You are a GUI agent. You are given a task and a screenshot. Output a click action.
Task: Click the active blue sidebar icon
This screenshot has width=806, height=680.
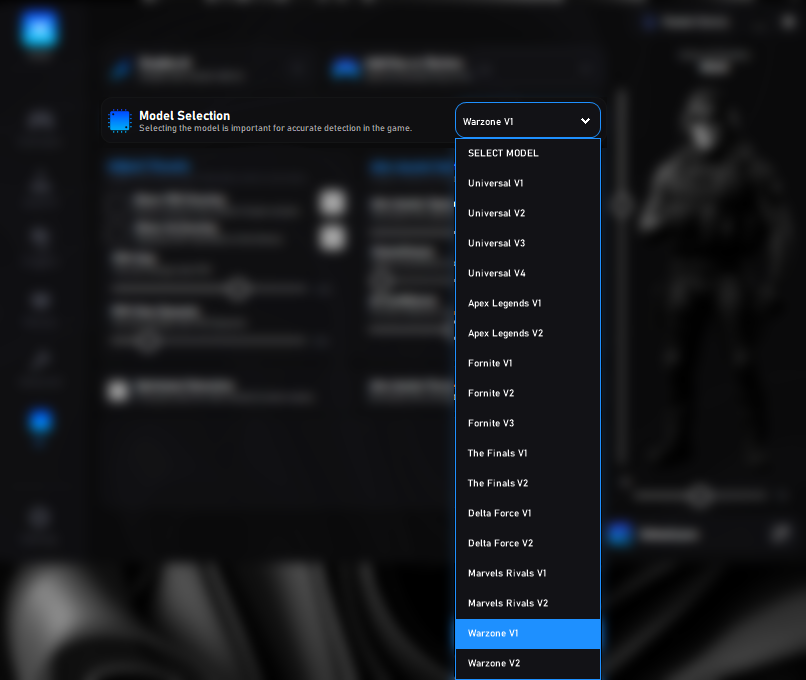pyautogui.click(x=40, y=421)
